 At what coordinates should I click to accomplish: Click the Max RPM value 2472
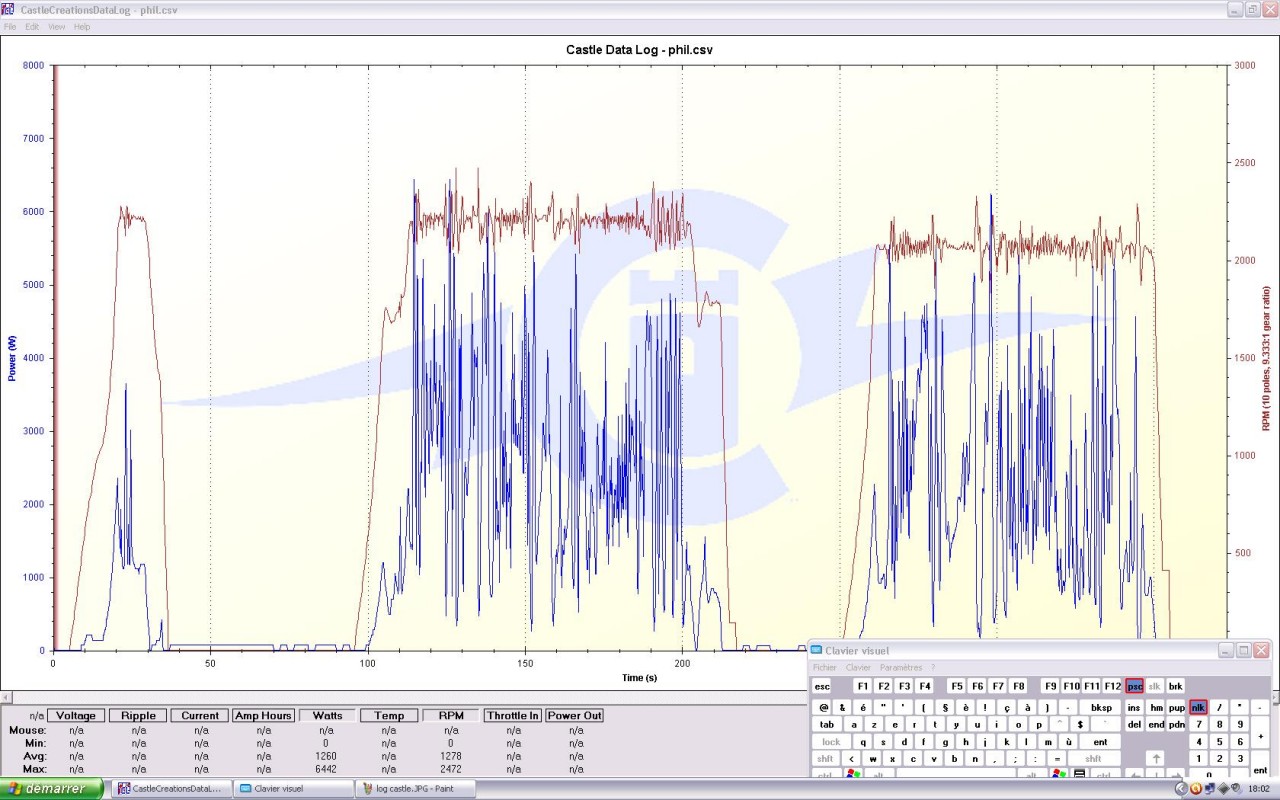[x=451, y=769]
